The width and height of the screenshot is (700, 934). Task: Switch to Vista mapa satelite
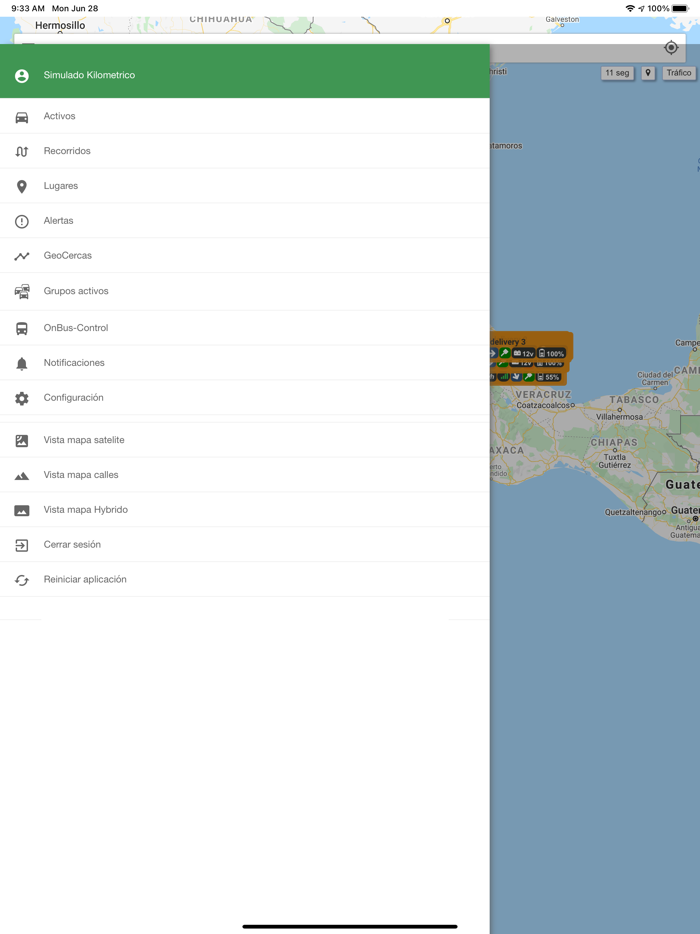click(245, 440)
